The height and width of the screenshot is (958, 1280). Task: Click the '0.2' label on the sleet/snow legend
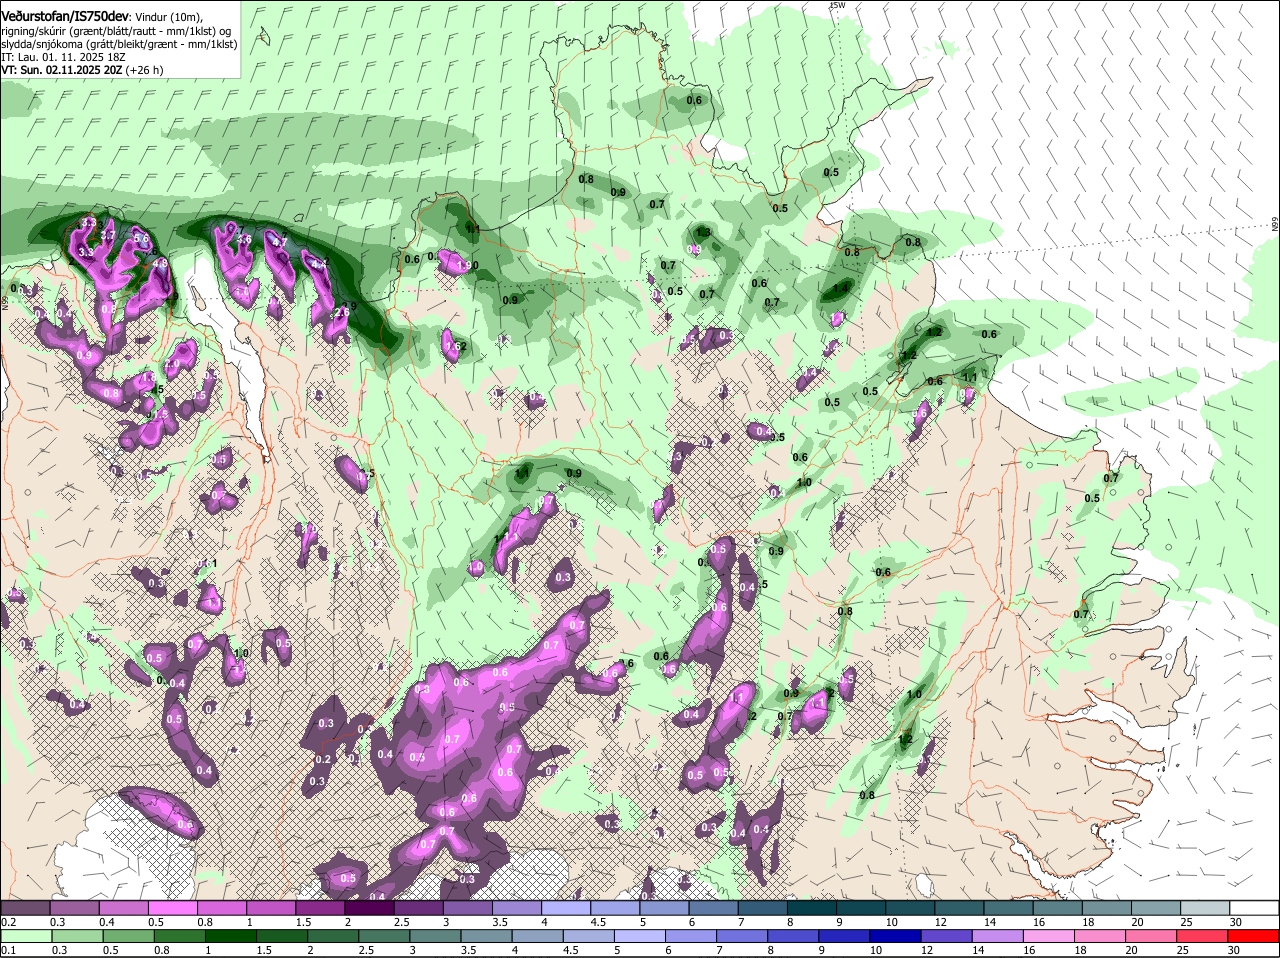pyautogui.click(x=8, y=922)
